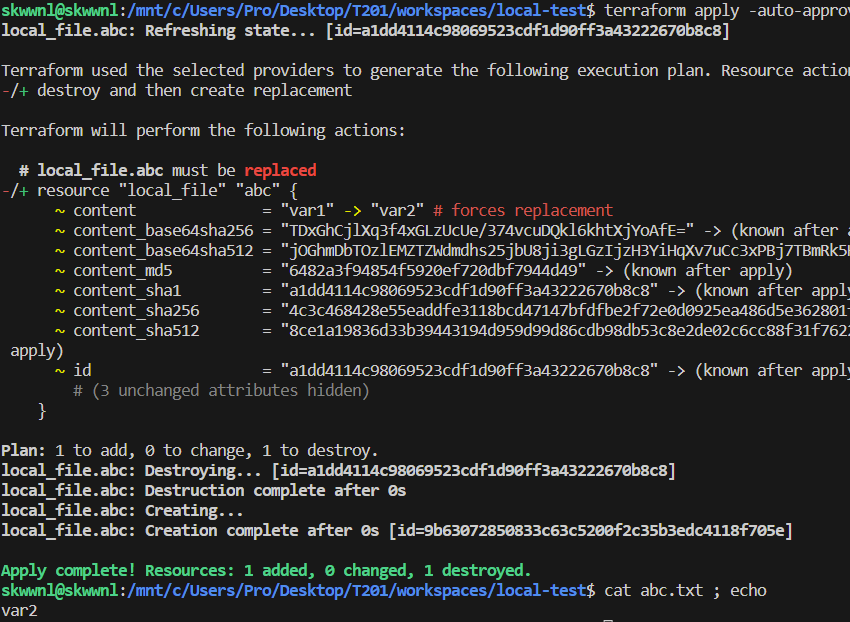The width and height of the screenshot is (850, 622).
Task: Click the '# forces replacement' comment
Action: point(523,210)
